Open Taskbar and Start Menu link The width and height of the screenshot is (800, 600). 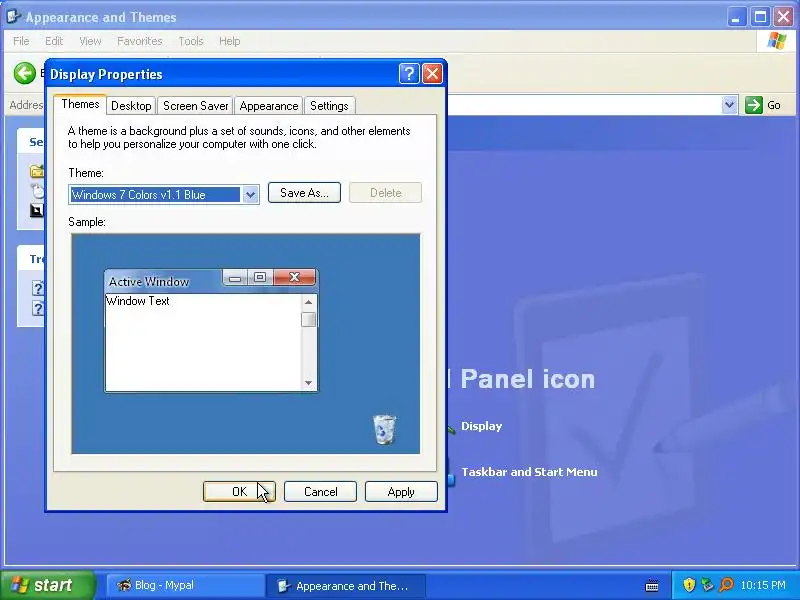529,472
